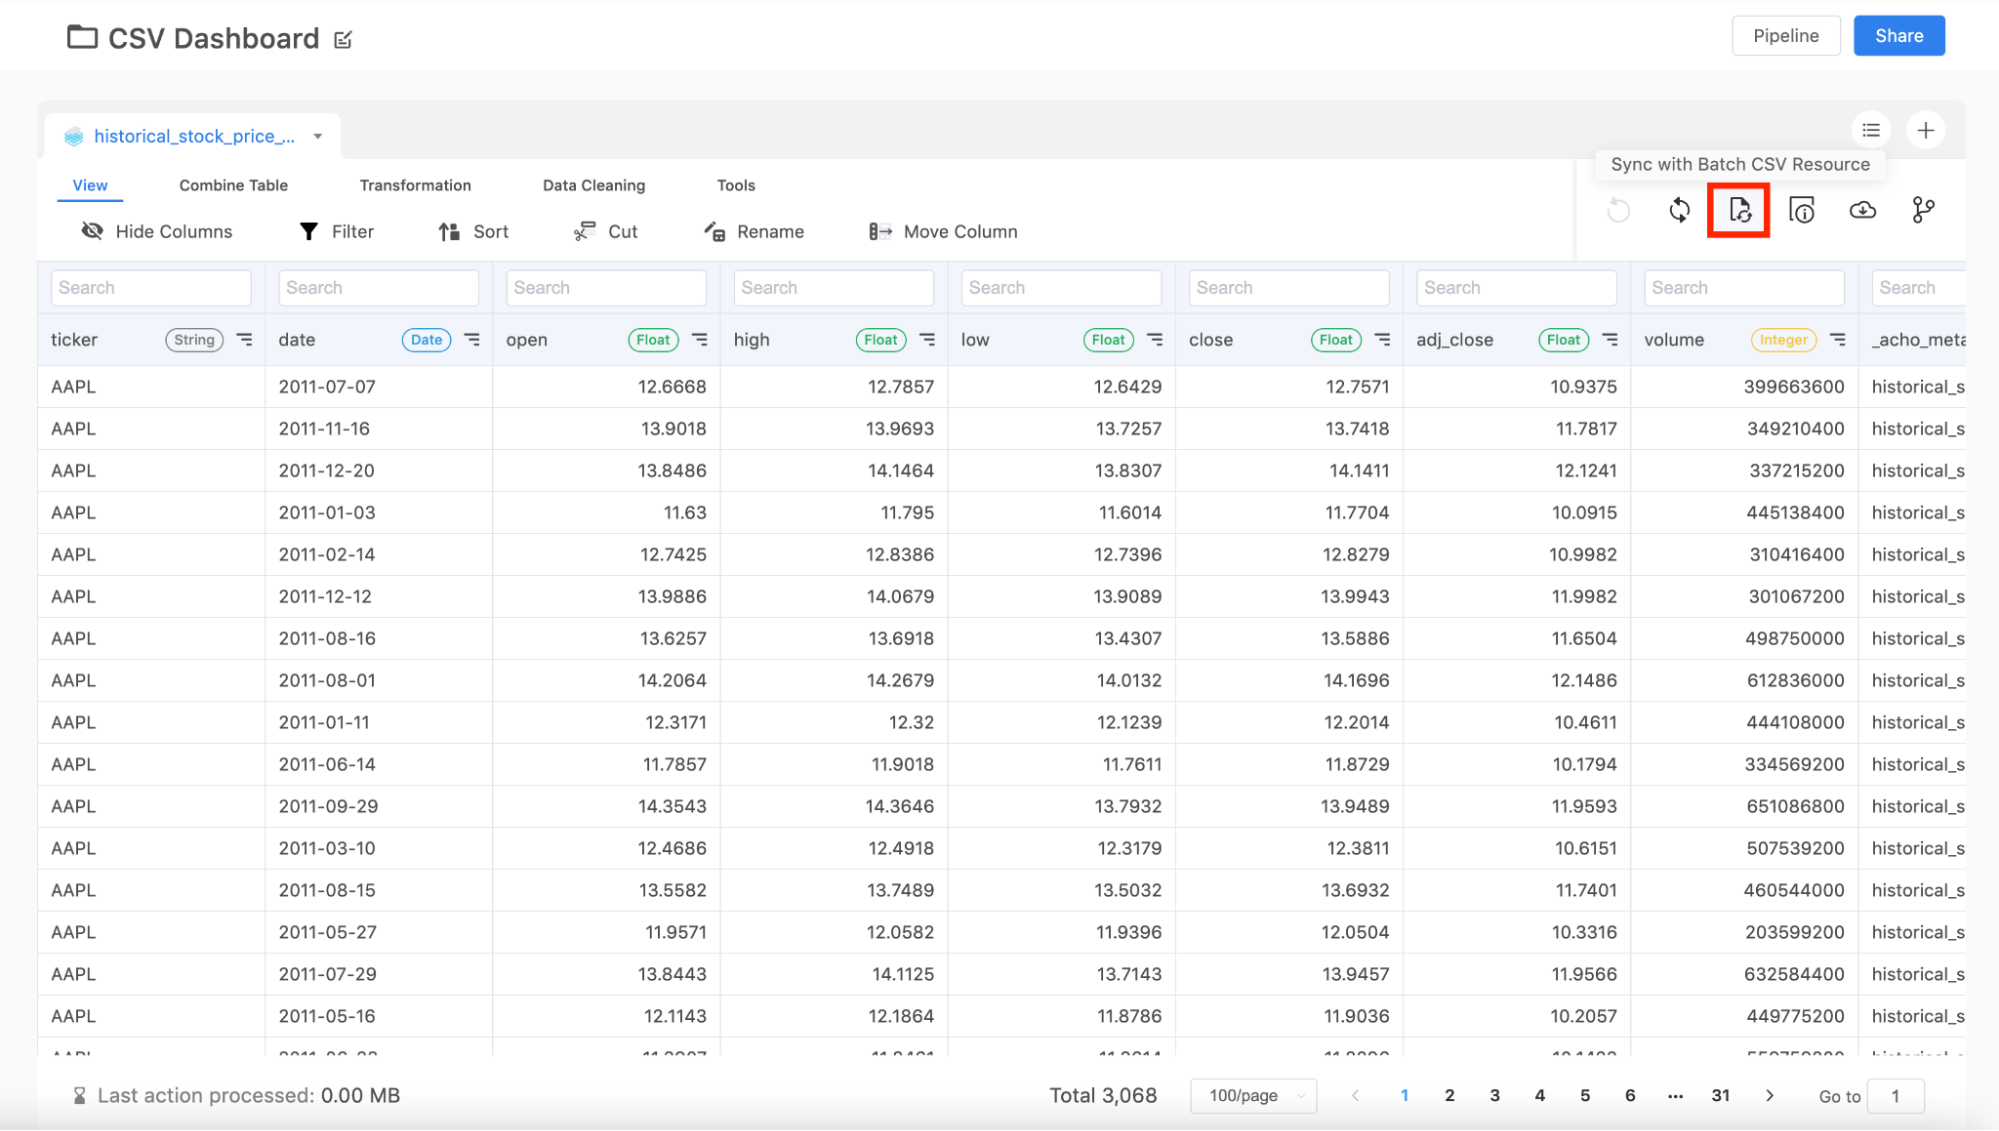Screen dimensions: 1999x1131
Task: Click Sync with Batch CSV Resource icon
Action: pos(1739,210)
